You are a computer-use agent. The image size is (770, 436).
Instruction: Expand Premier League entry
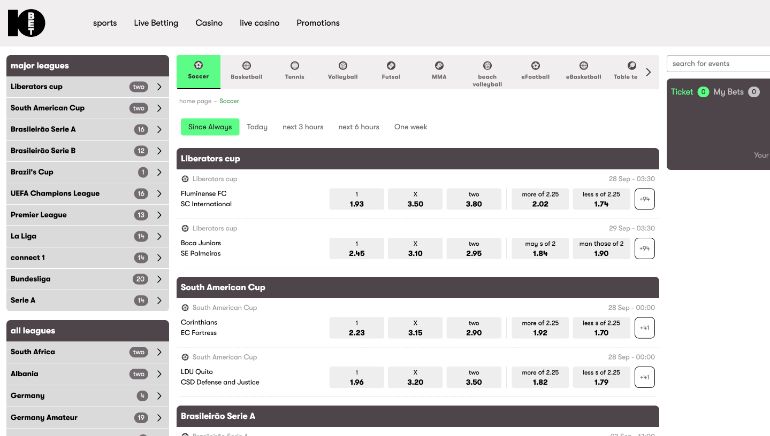pyautogui.click(x=87, y=215)
